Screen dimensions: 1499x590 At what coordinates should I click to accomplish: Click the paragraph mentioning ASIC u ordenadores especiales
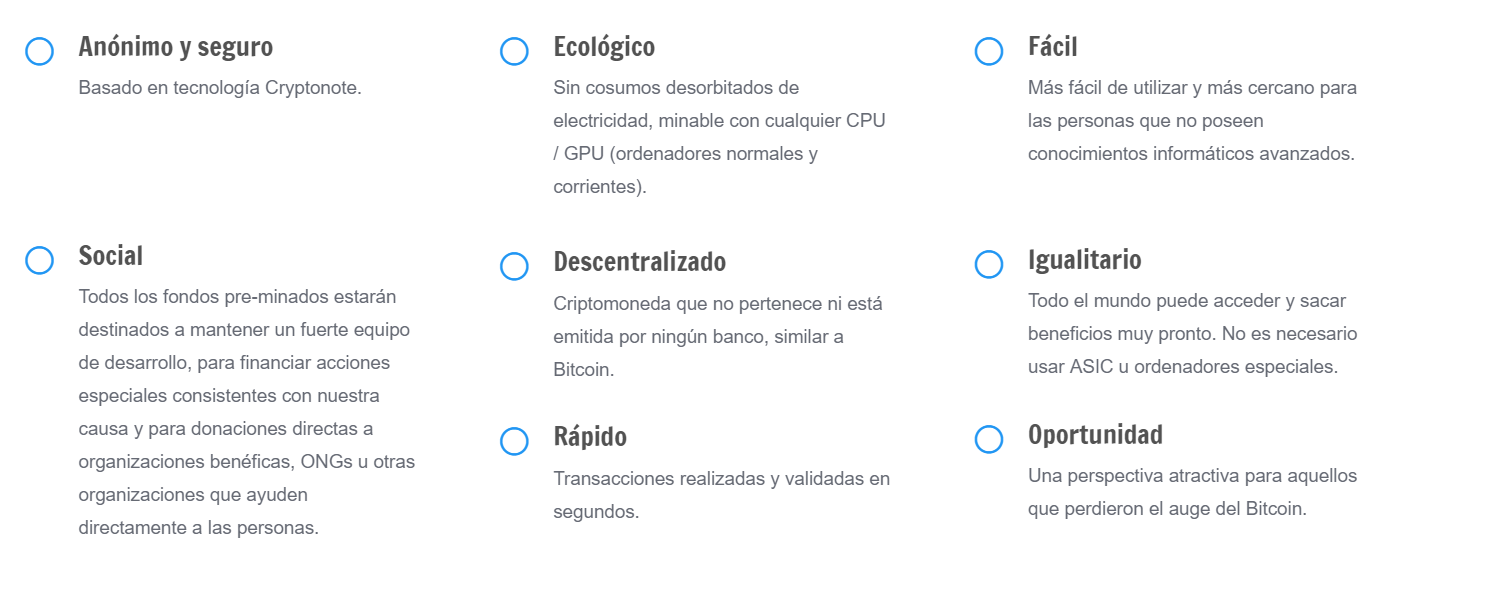(x=1193, y=333)
